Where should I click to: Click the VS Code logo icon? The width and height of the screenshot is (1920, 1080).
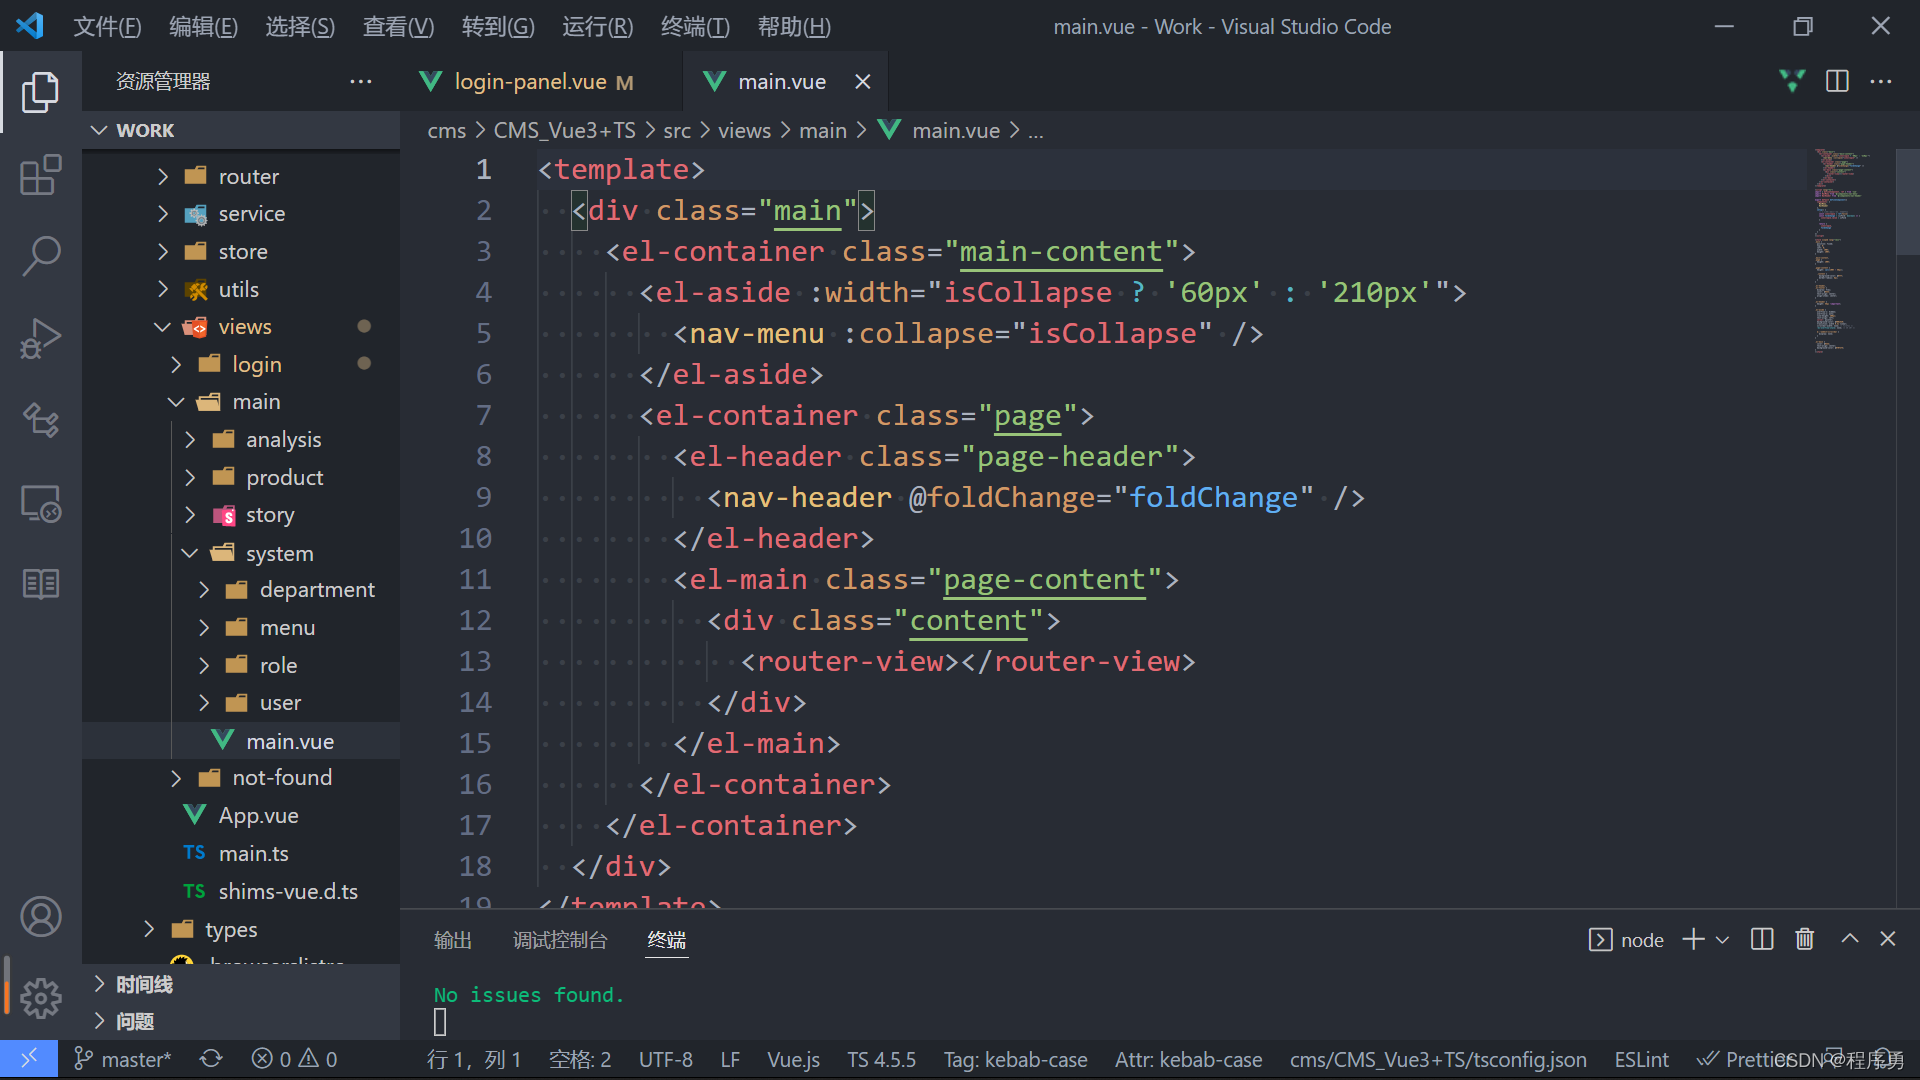tap(30, 26)
